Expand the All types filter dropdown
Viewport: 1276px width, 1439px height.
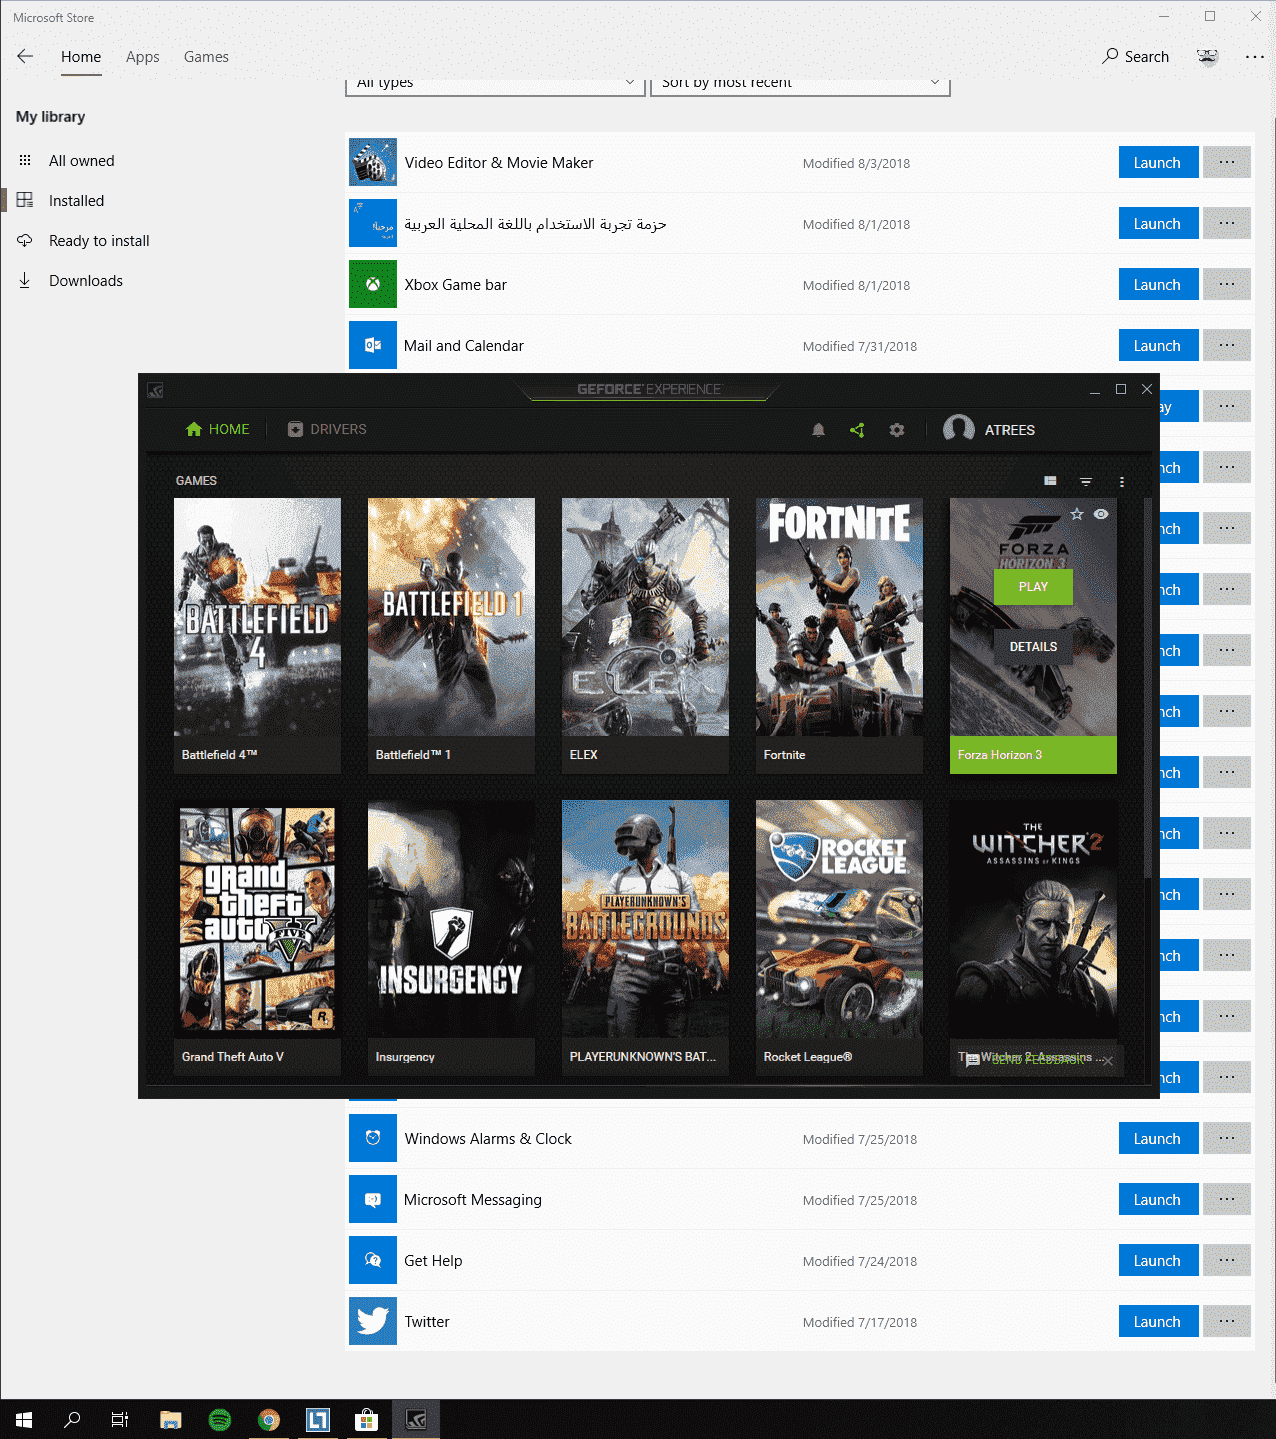(495, 86)
